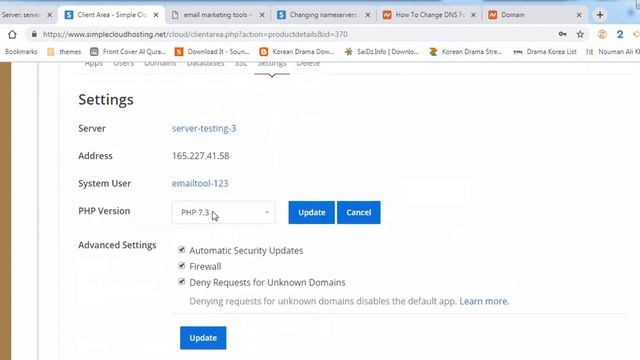Close the email marketing tools tab
Image resolution: width=640 pixels, height=360 pixels.
pyautogui.click(x=262, y=15)
